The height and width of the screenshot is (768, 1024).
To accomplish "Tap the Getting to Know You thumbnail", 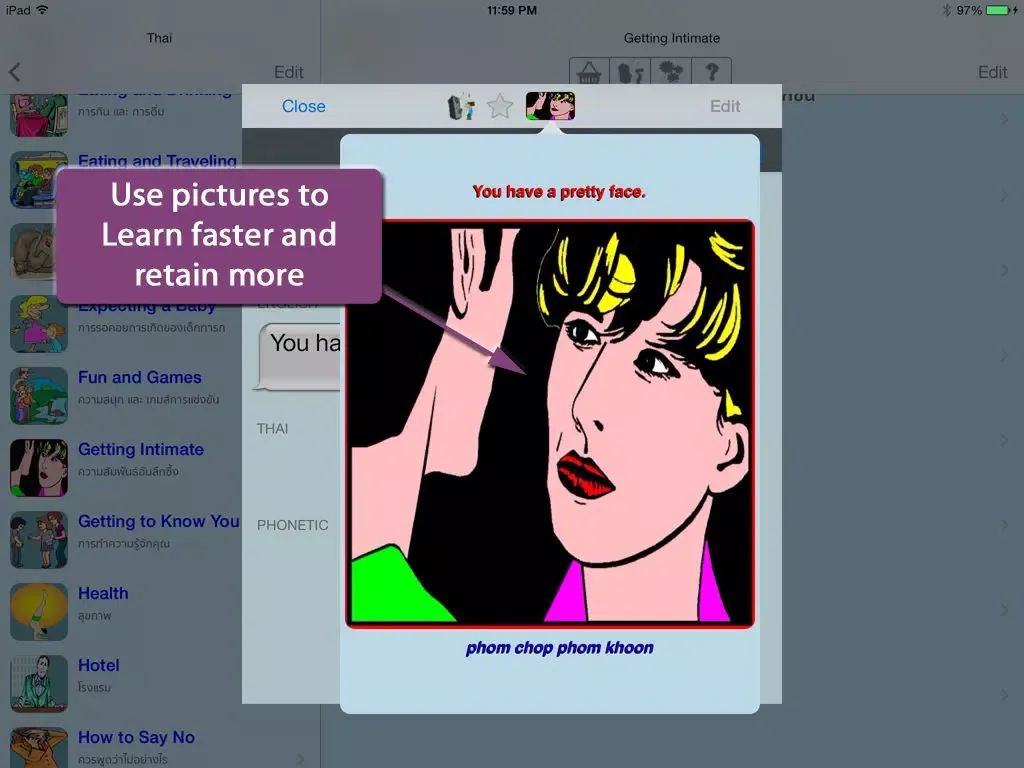I will click(x=39, y=539).
